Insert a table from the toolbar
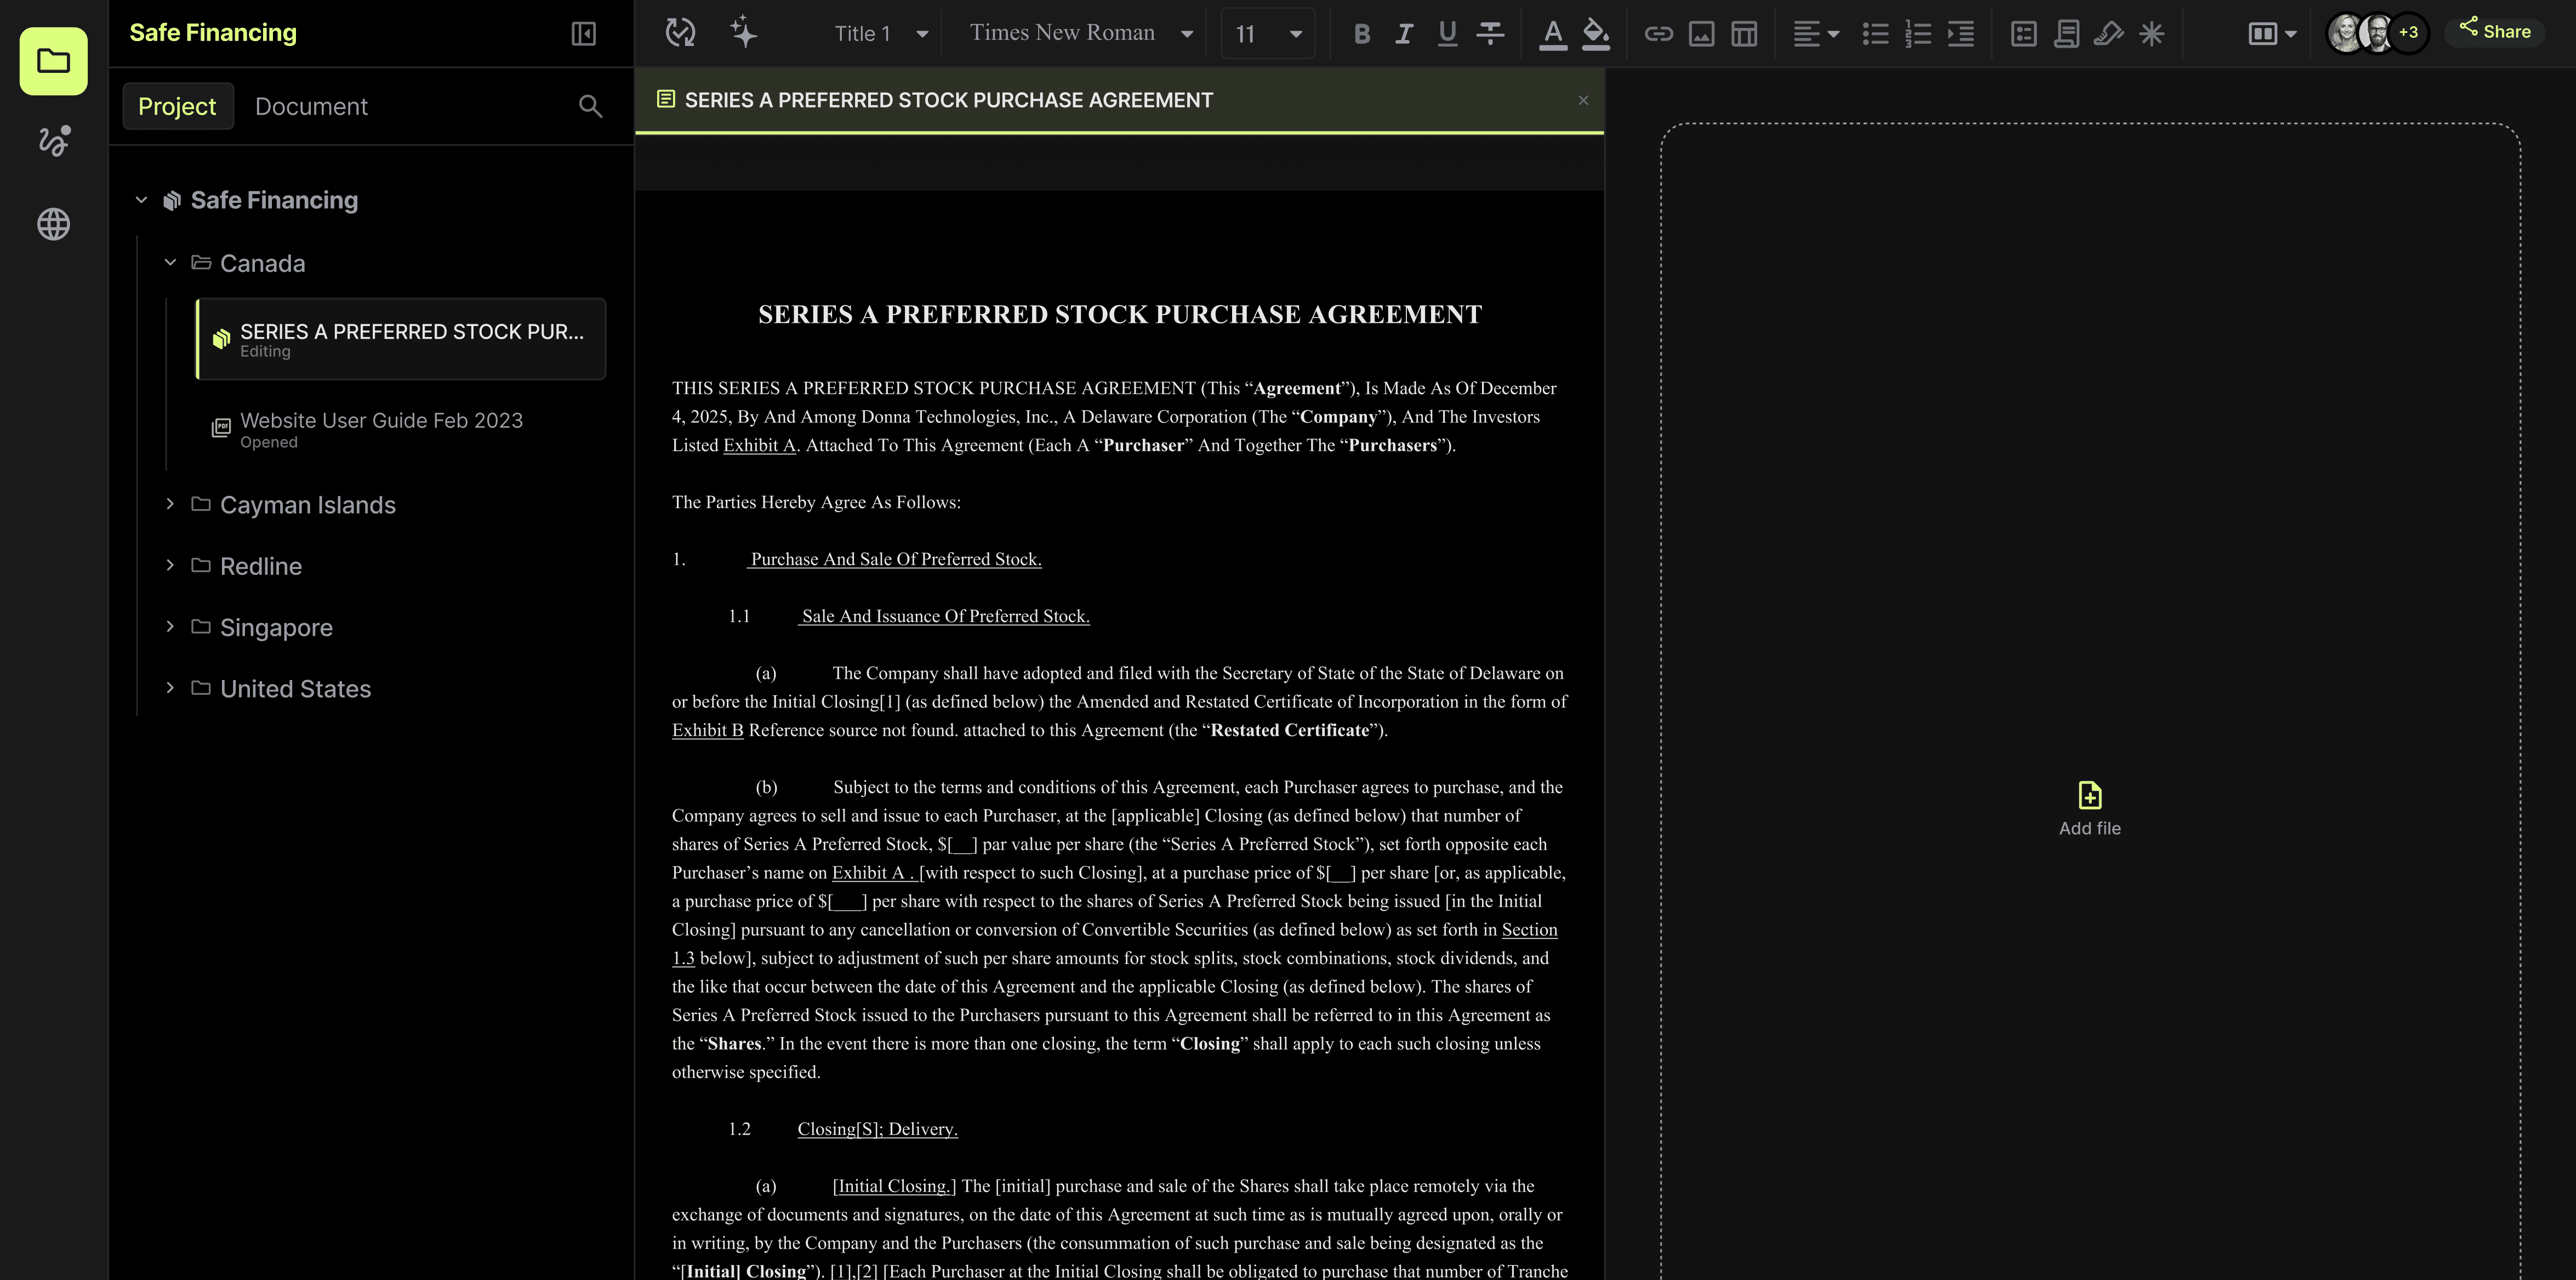Viewport: 2576px width, 1280px height. [1744, 34]
